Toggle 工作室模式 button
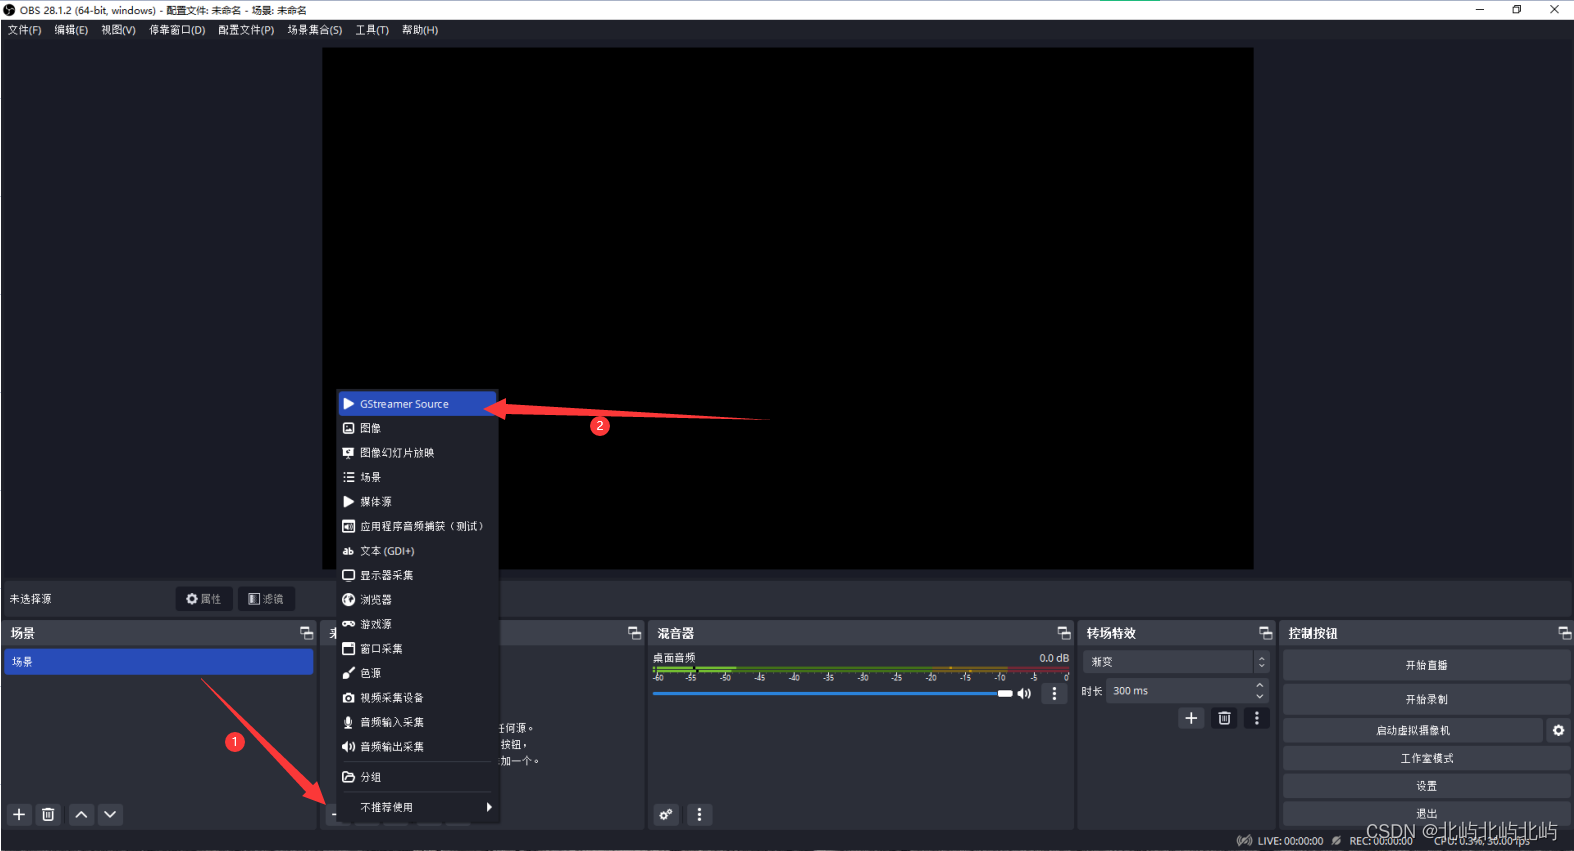 click(x=1426, y=758)
